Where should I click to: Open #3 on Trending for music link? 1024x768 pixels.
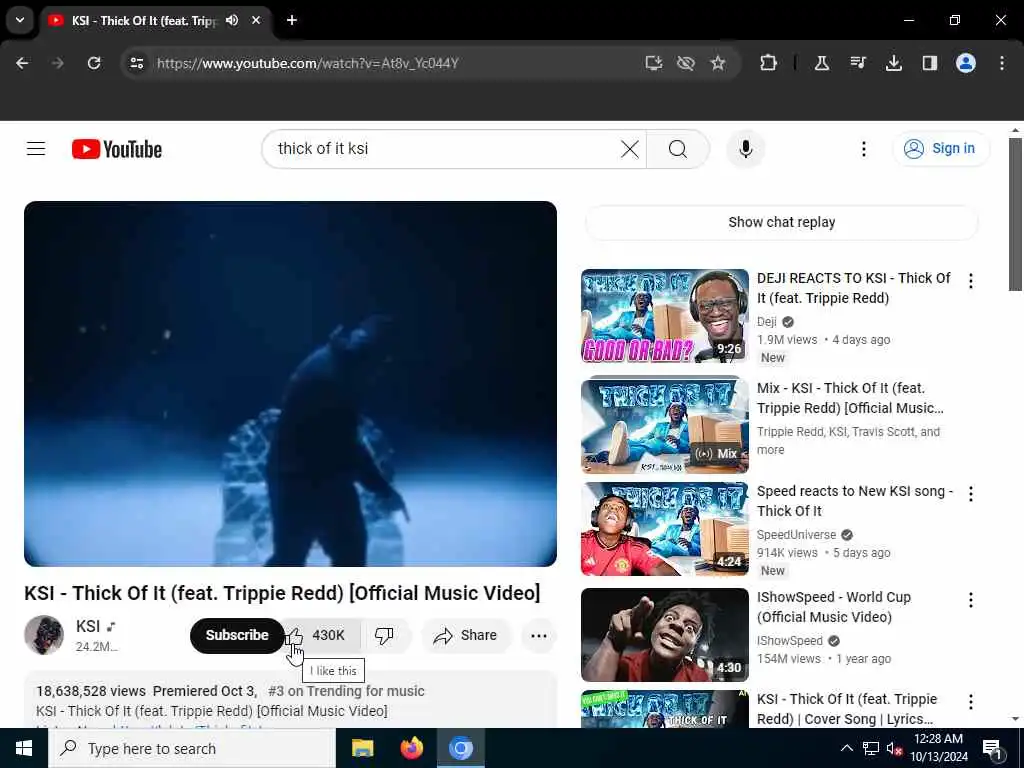point(346,691)
